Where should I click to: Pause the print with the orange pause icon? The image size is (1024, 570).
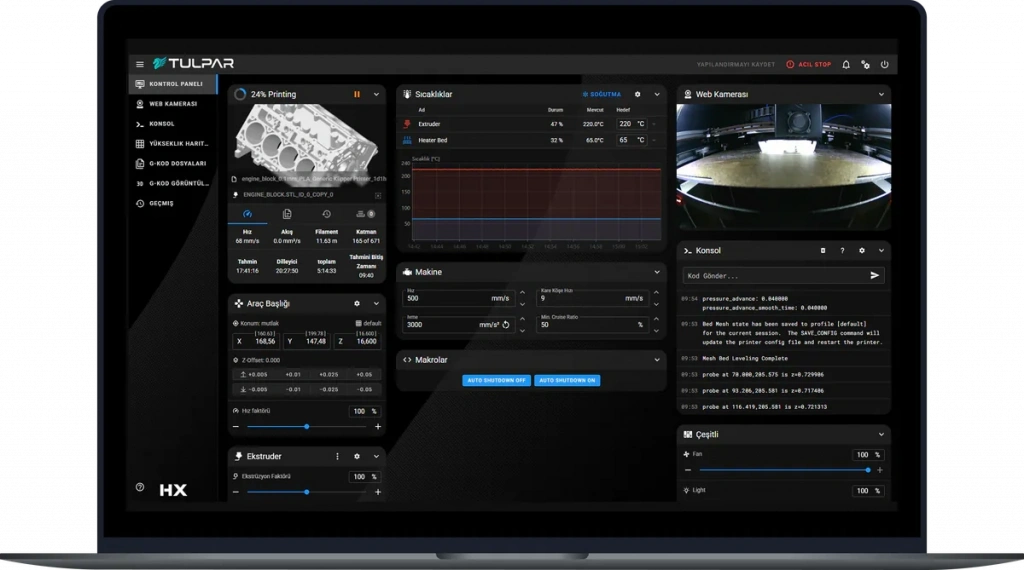pyautogui.click(x=356, y=94)
